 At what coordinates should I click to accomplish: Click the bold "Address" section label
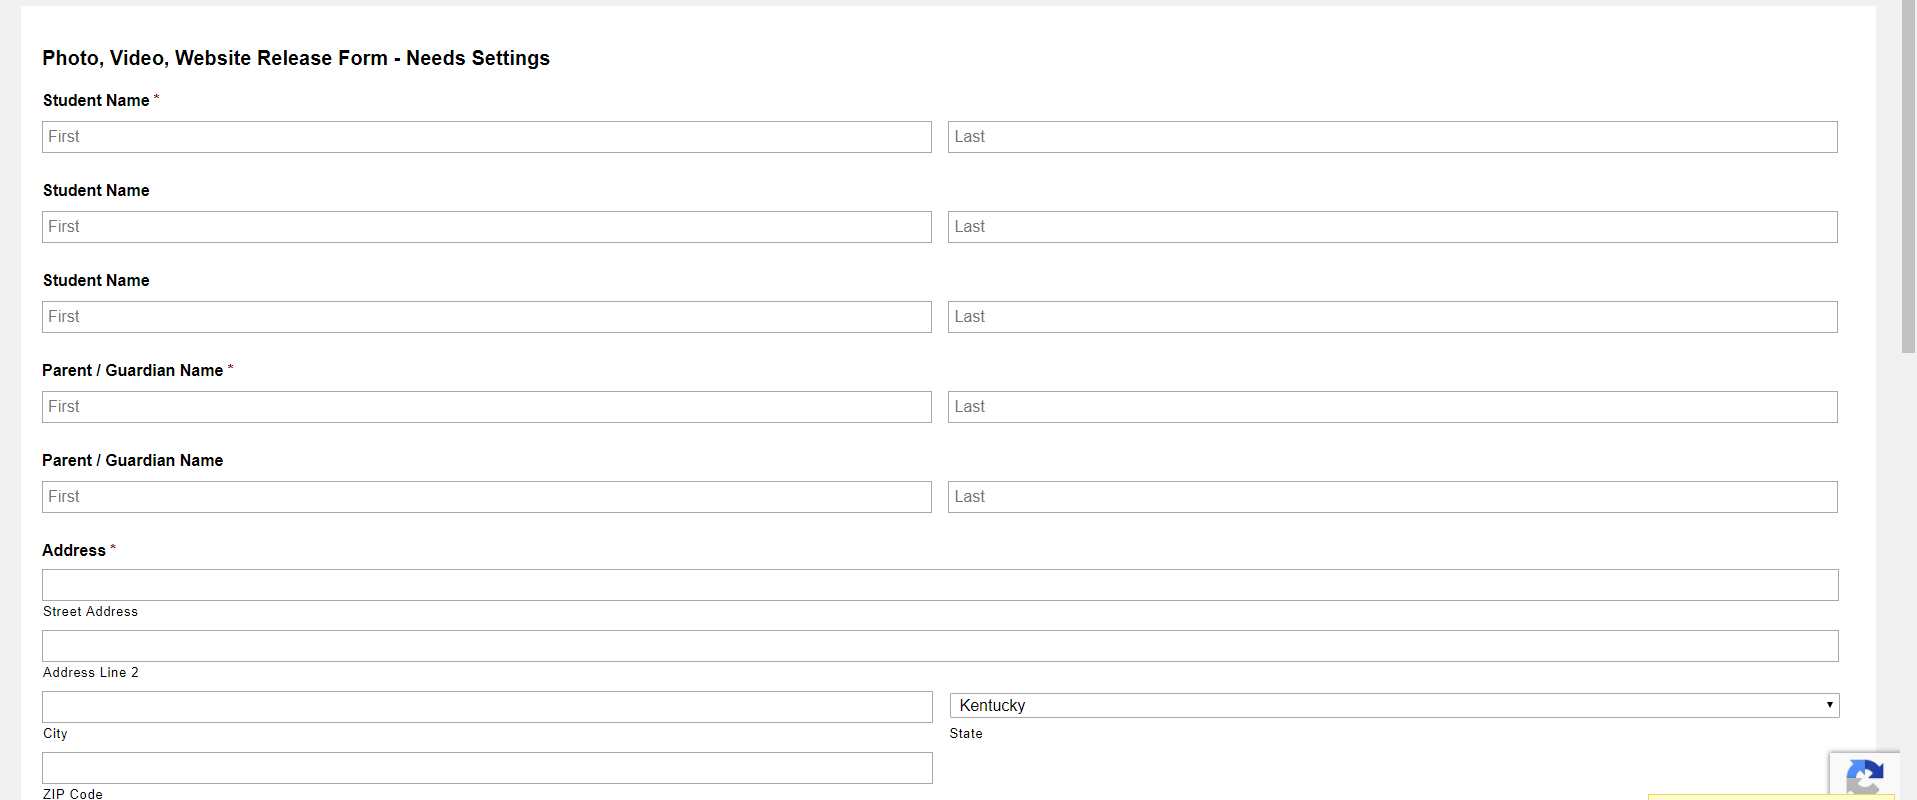pyautogui.click(x=74, y=551)
